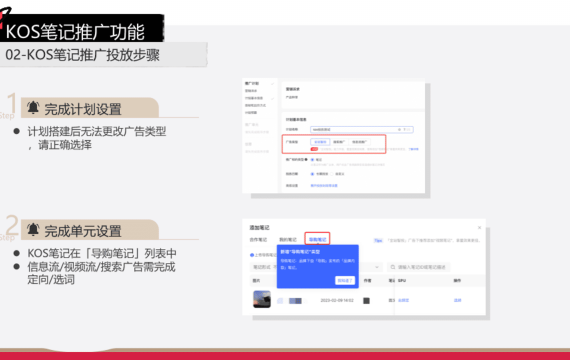
Task: Dismiss the blue tooltip with 我知道了
Action: 345,280
